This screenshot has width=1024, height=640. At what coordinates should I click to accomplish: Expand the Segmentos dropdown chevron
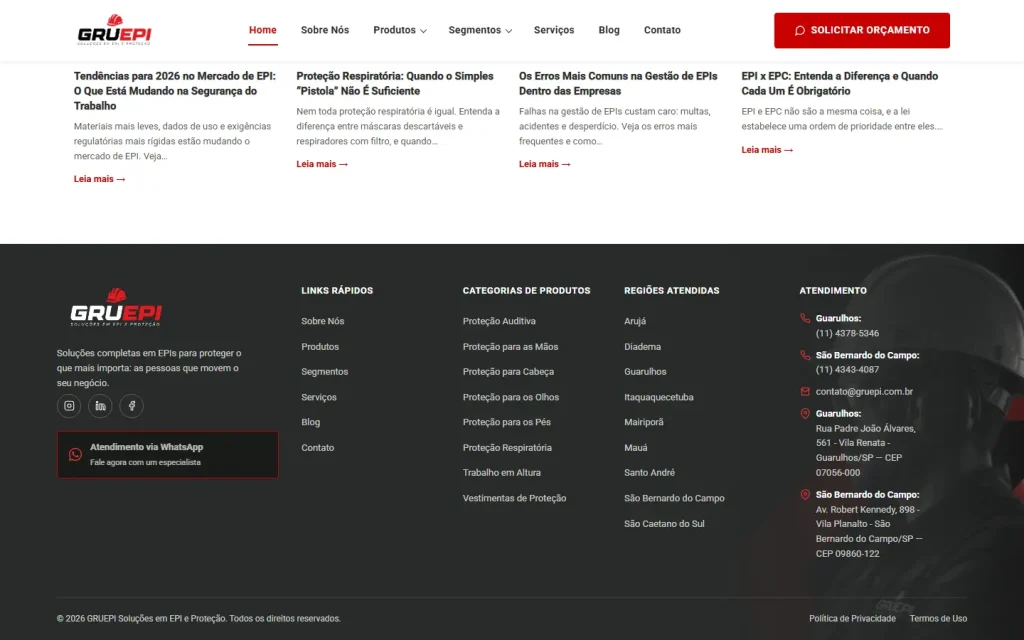509,31
